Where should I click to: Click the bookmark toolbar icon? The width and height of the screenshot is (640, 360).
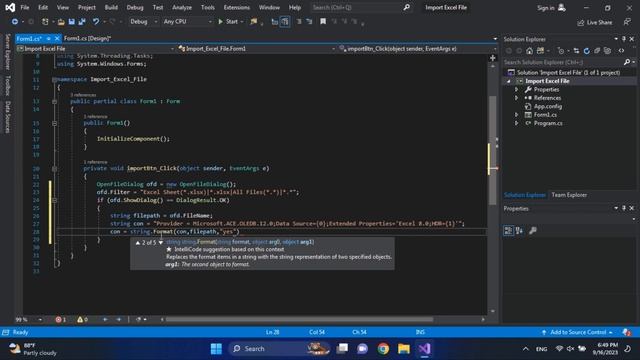[x=323, y=22]
